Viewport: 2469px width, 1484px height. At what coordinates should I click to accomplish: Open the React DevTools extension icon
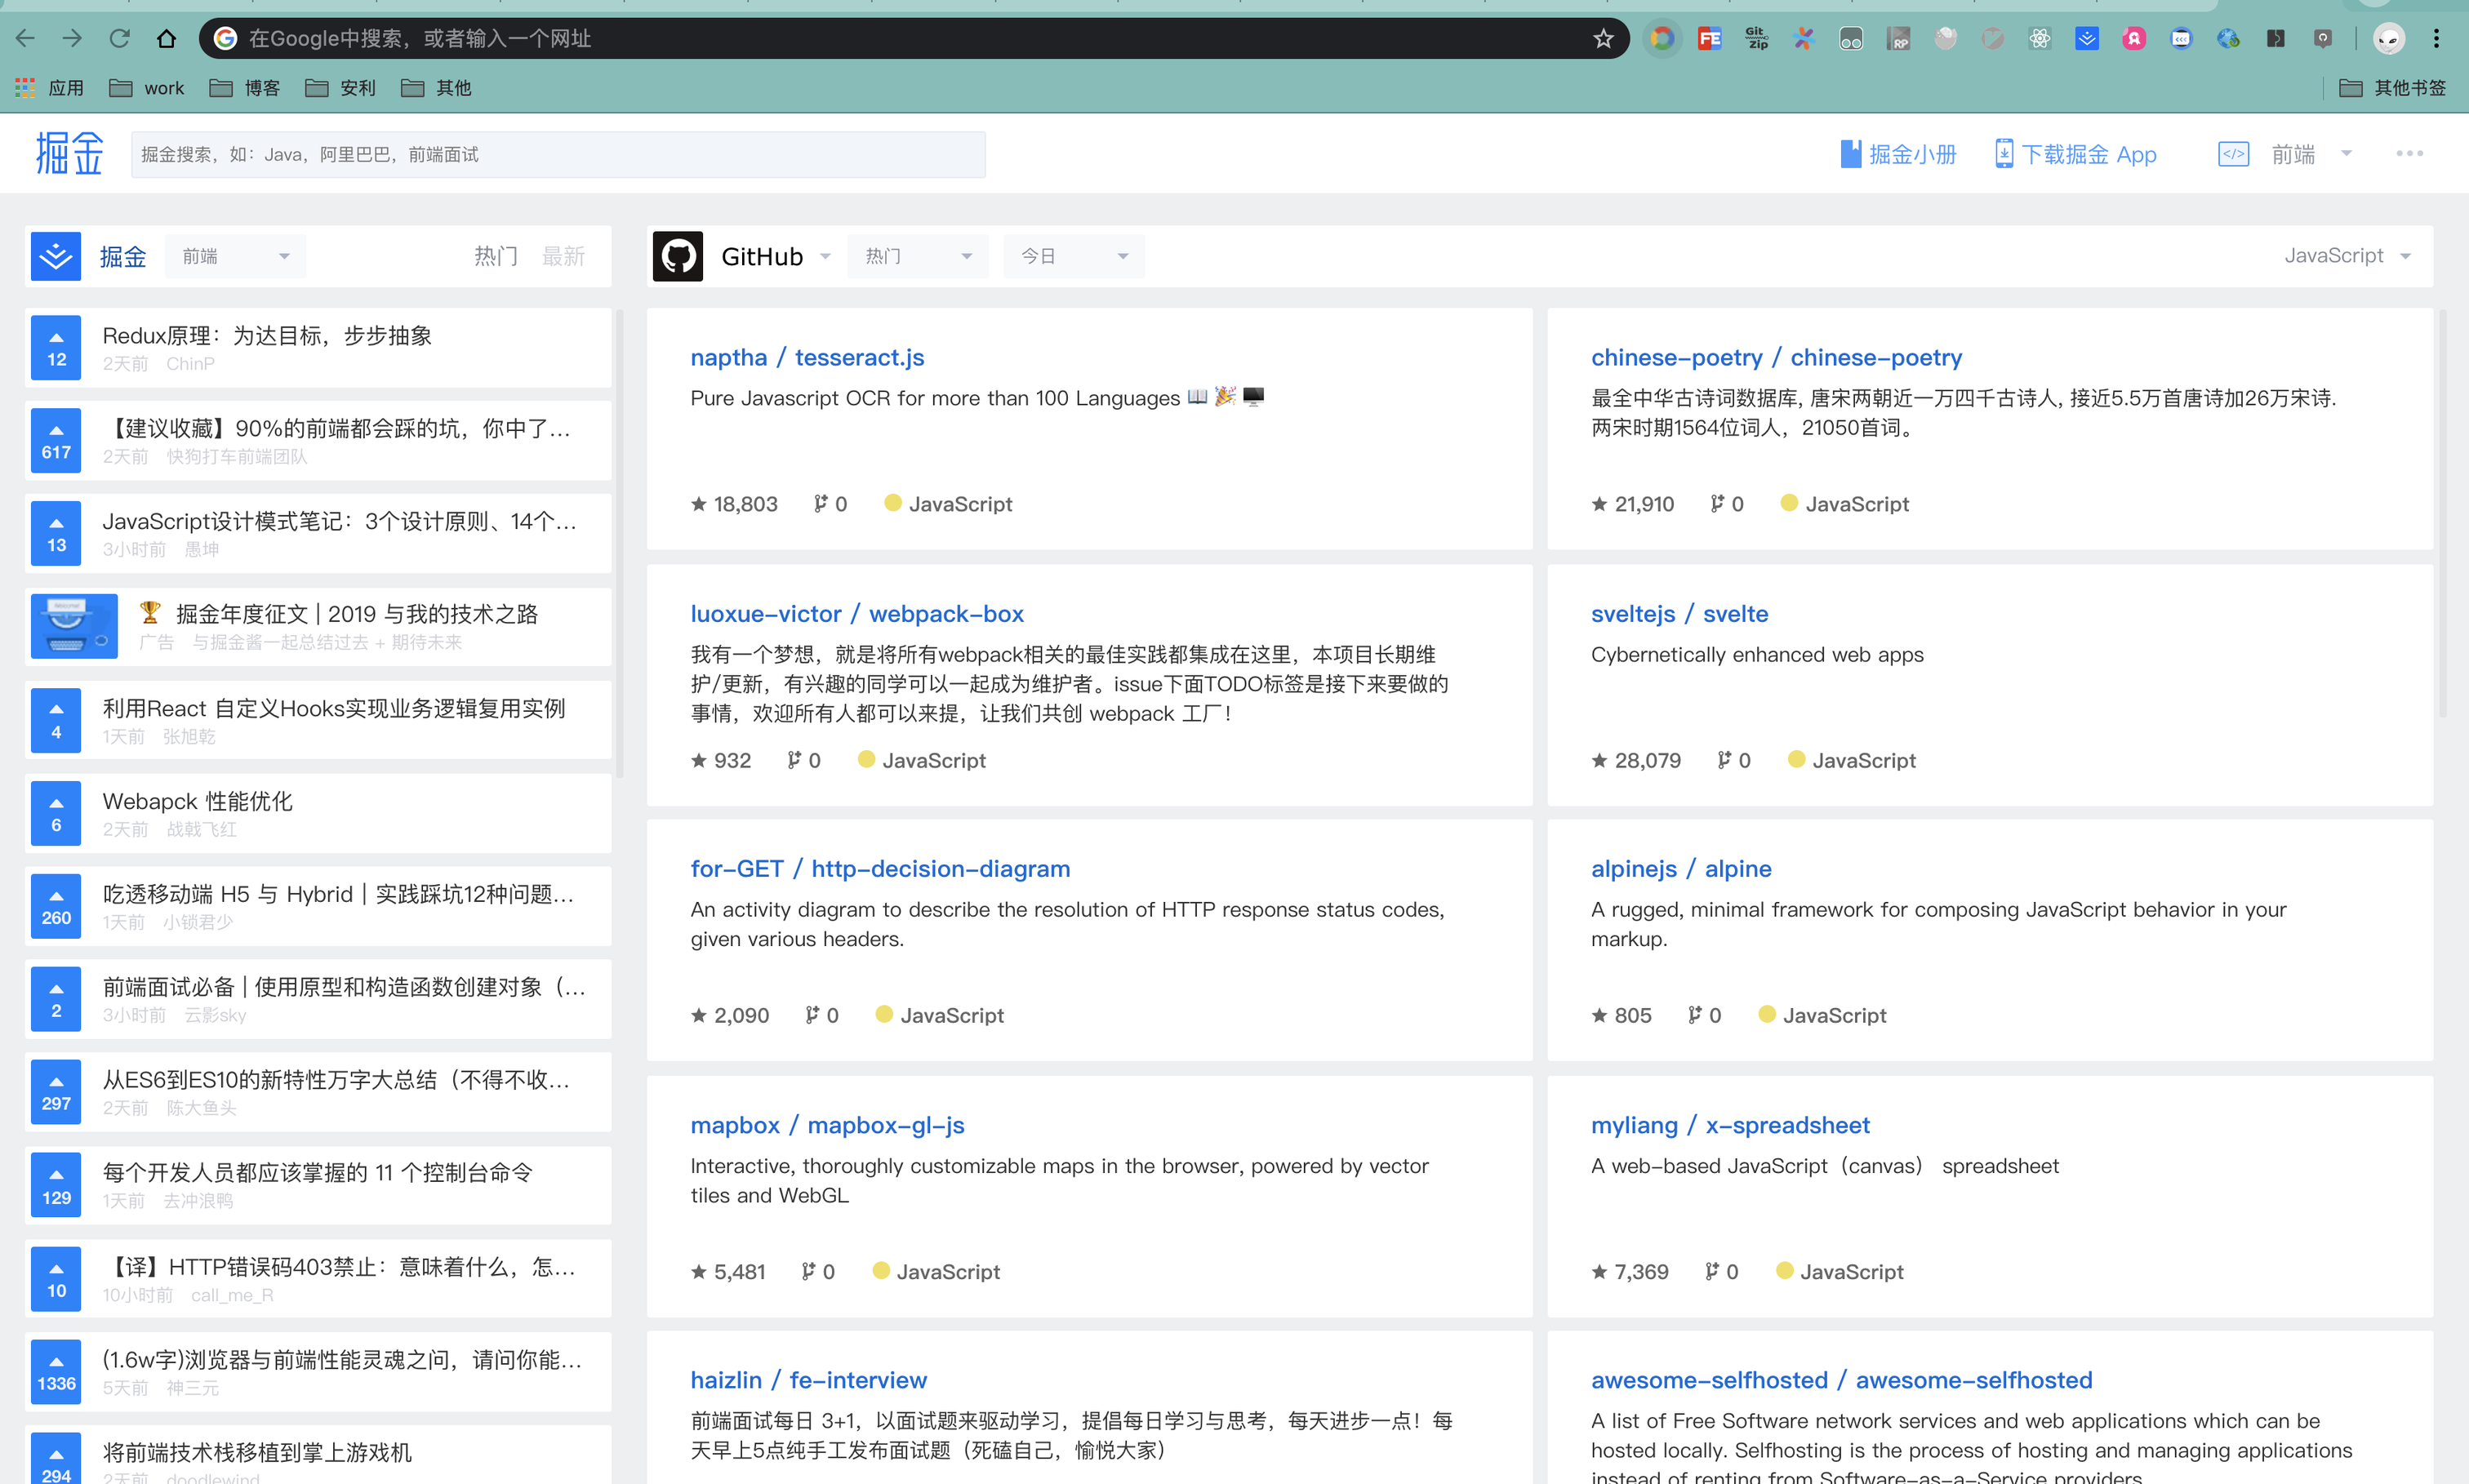click(x=2040, y=38)
